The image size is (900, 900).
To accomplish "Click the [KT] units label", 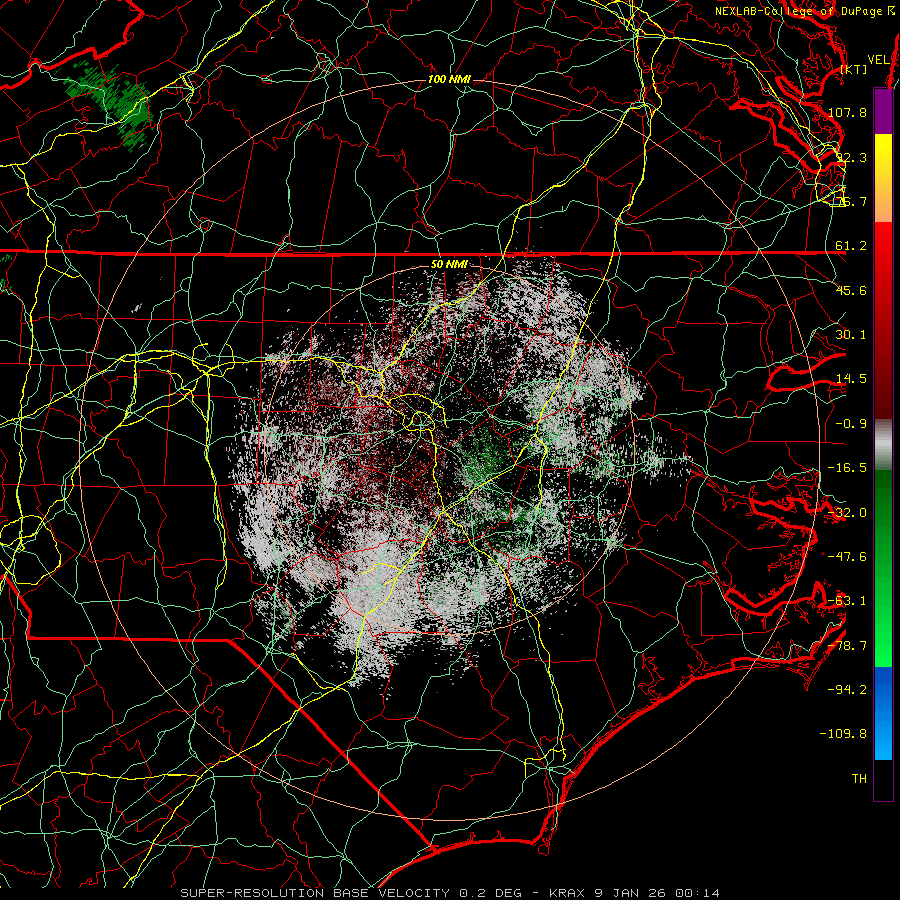I will click(x=854, y=69).
